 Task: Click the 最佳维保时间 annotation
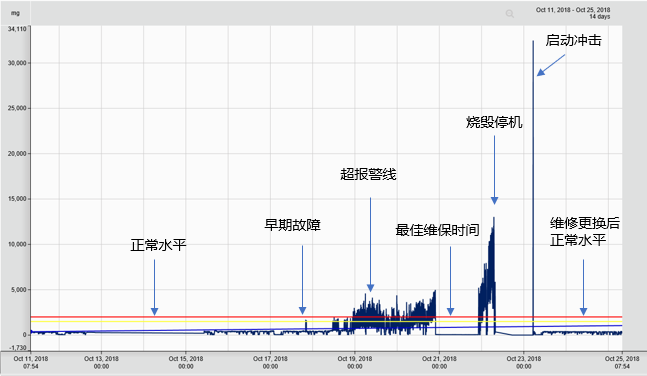437,230
